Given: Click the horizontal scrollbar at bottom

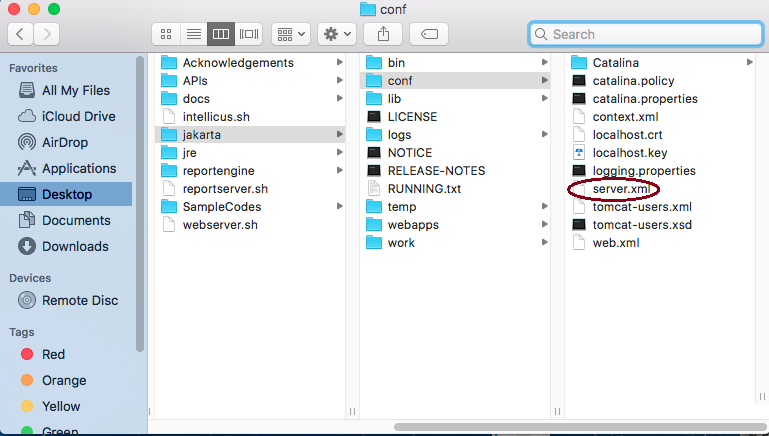Looking at the screenshot, I should (x=580, y=427).
